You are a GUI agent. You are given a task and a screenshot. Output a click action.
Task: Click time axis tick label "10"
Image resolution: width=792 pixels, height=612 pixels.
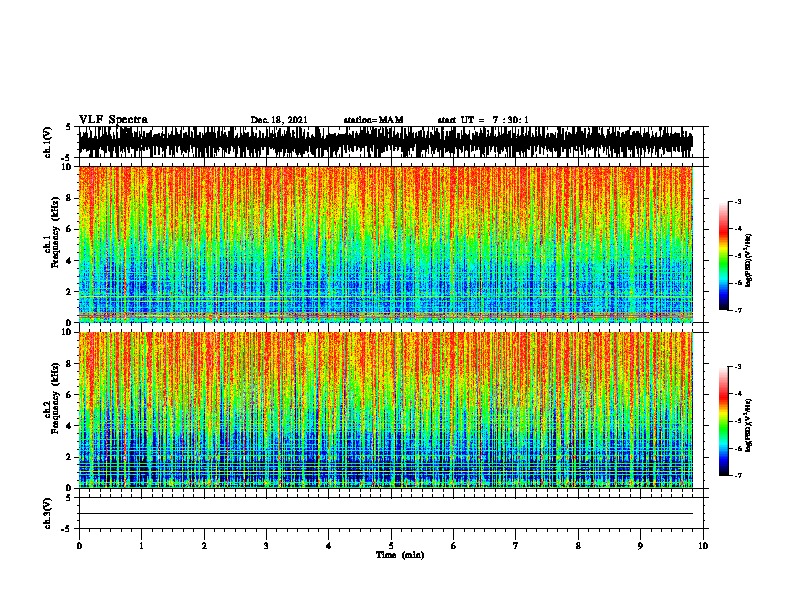coord(703,546)
